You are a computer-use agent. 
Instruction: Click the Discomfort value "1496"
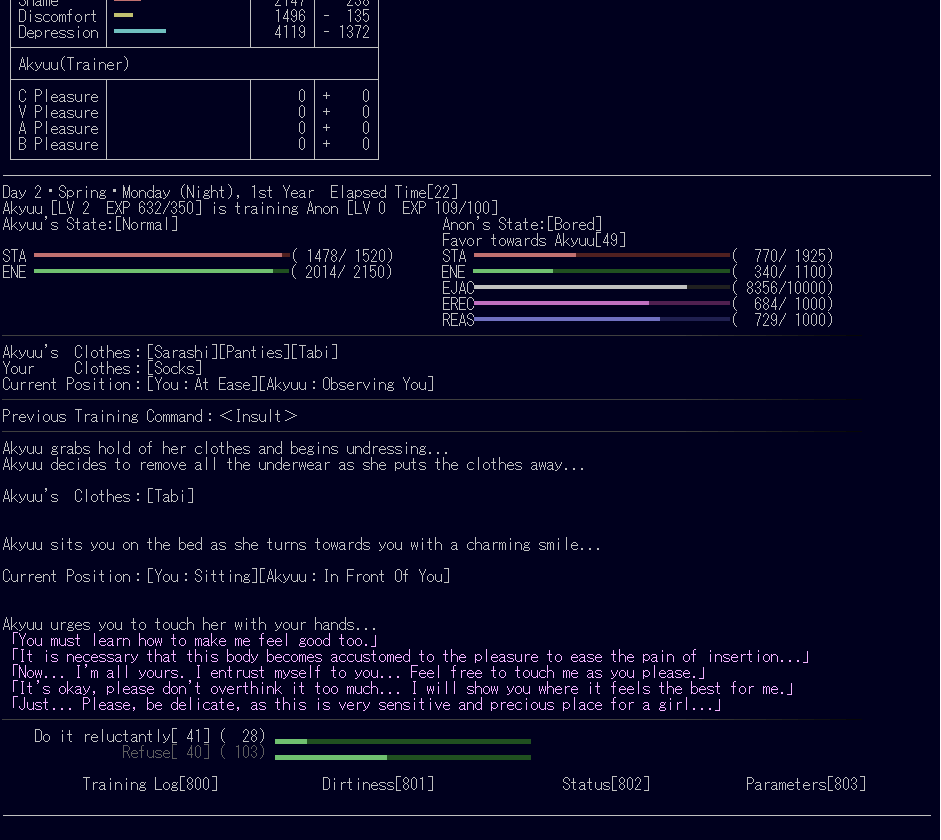coord(290,16)
